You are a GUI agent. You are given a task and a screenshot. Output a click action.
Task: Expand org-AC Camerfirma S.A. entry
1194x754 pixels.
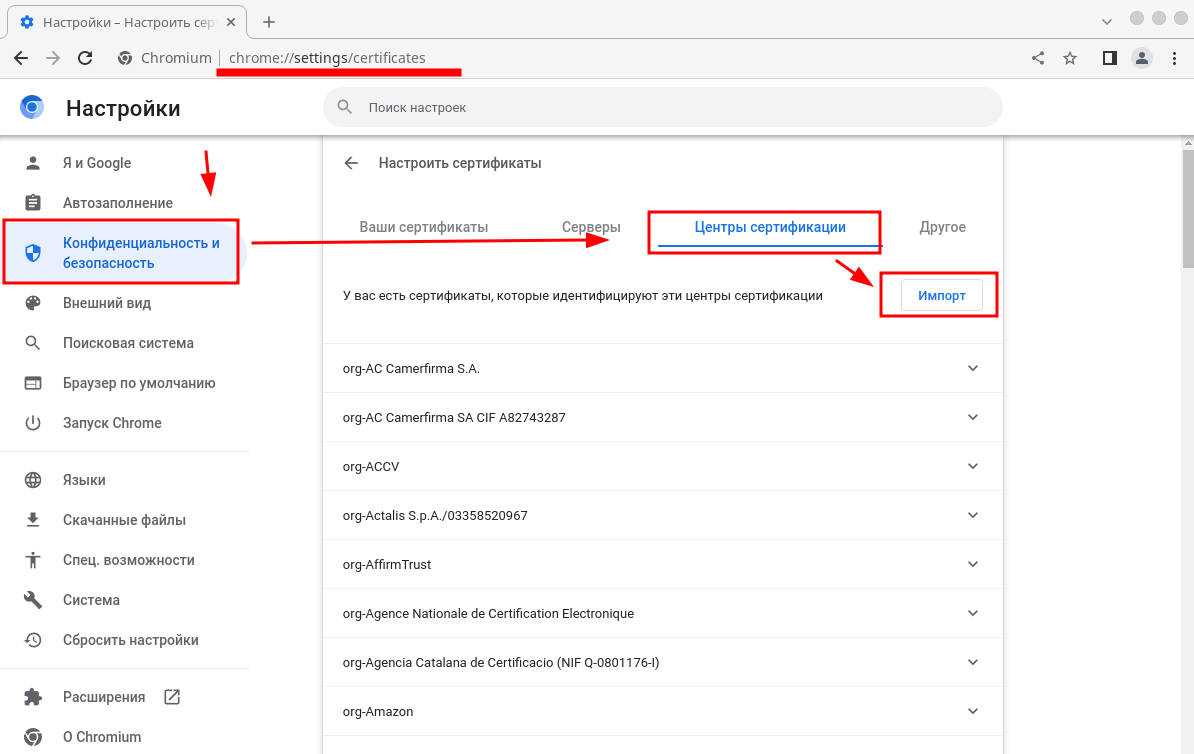point(973,368)
